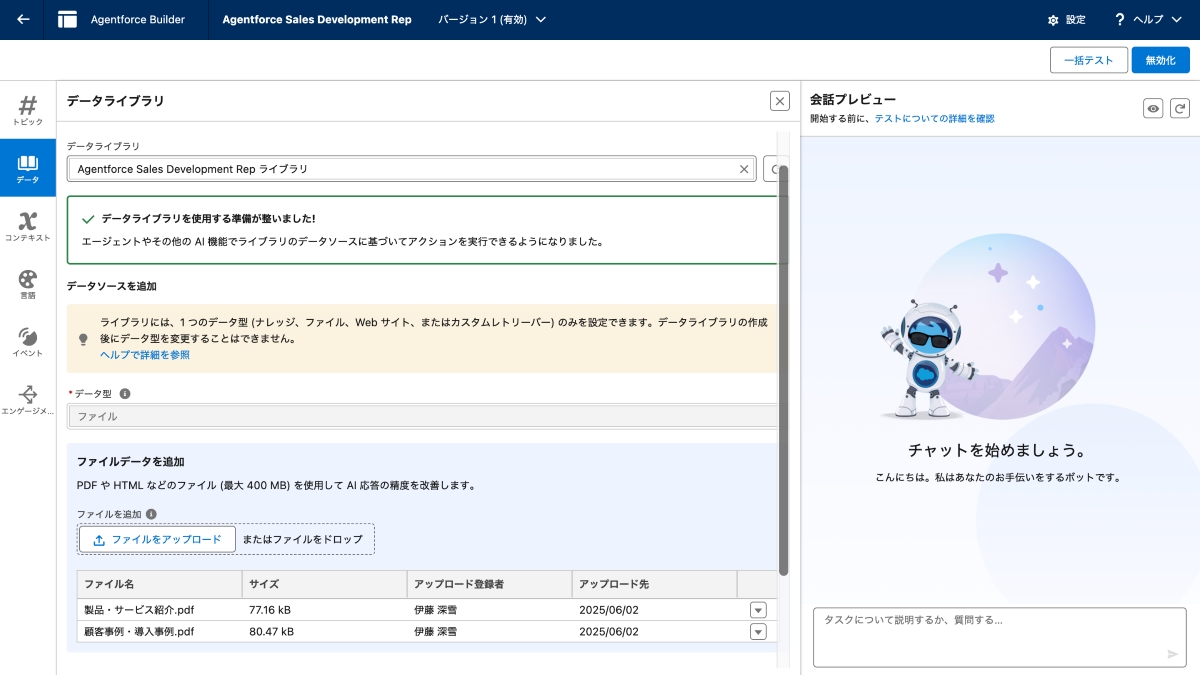This screenshot has height=675, width=1200.
Task: Open 設定 with the gear icon
Action: click(x=1066, y=20)
